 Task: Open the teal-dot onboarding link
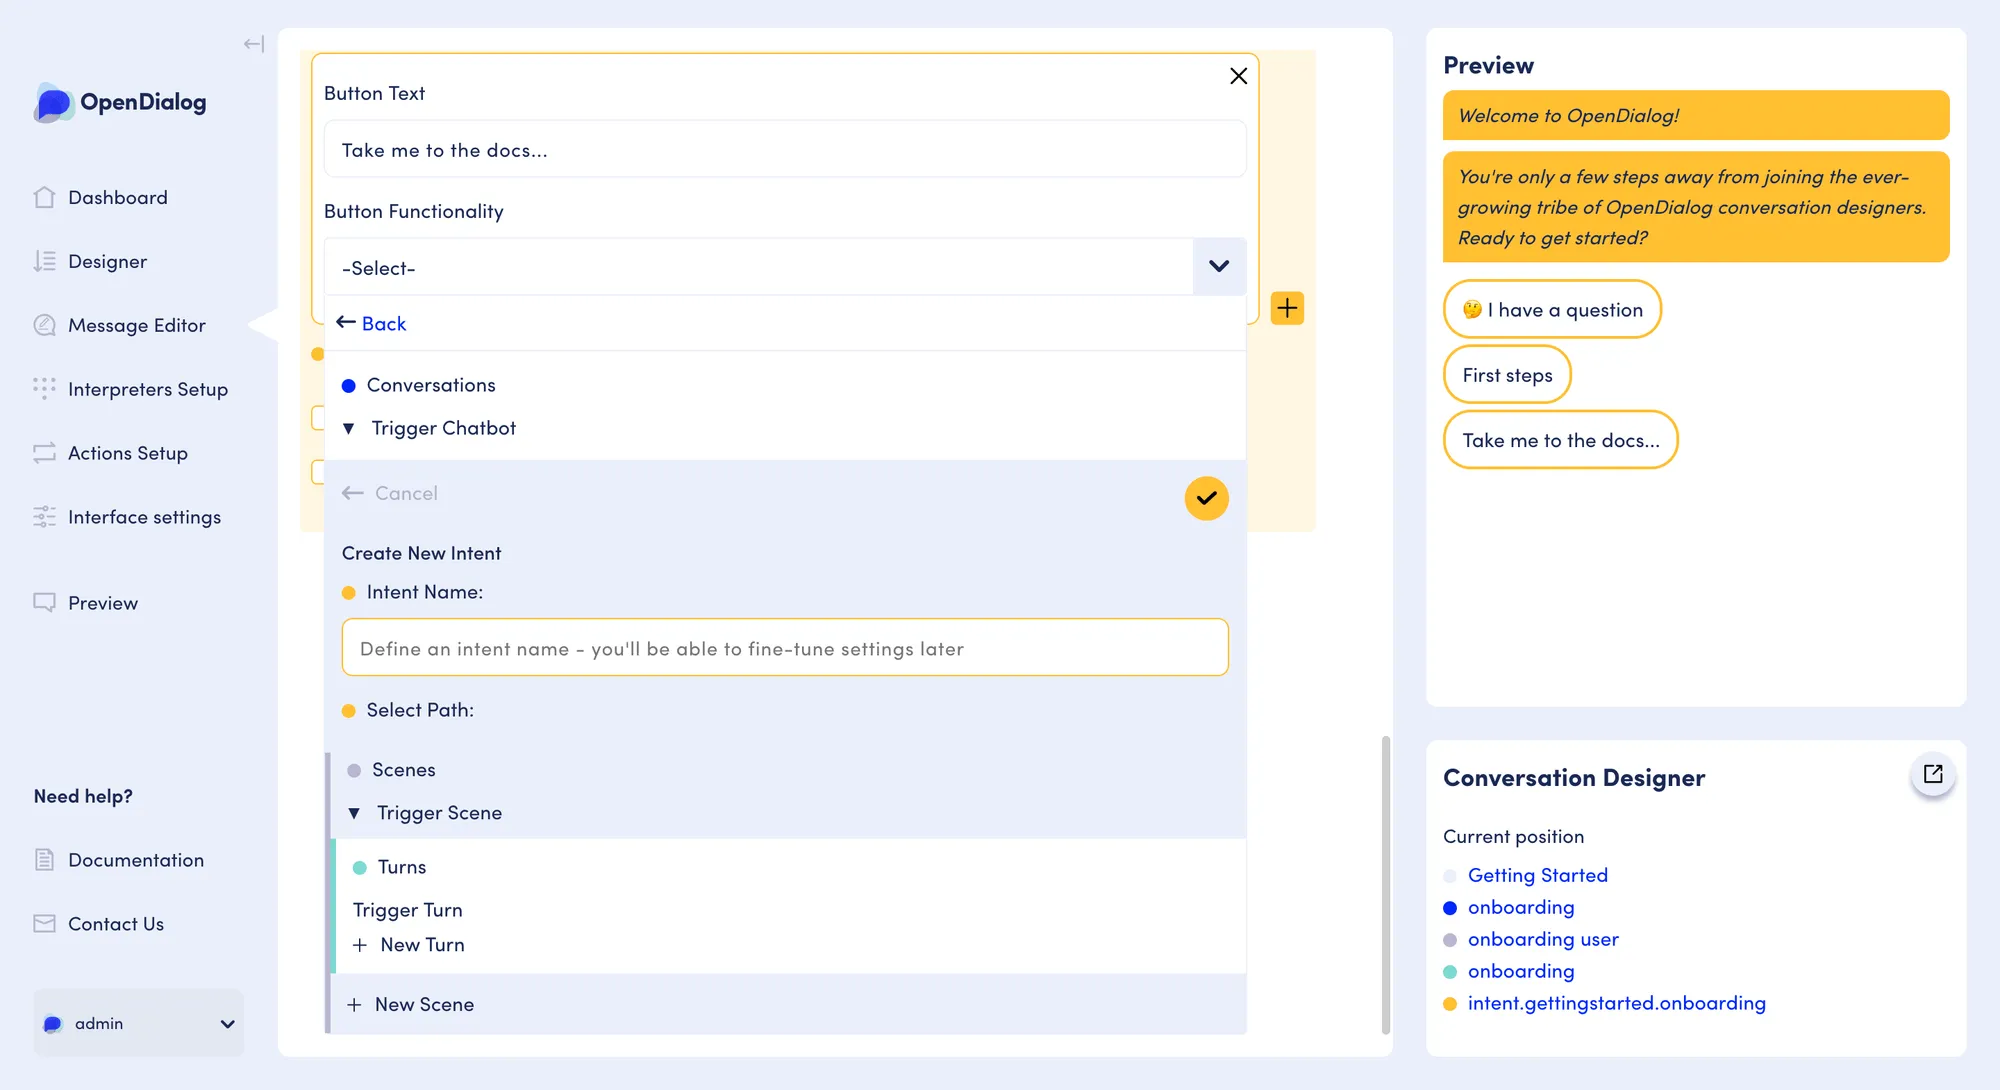[1521, 971]
